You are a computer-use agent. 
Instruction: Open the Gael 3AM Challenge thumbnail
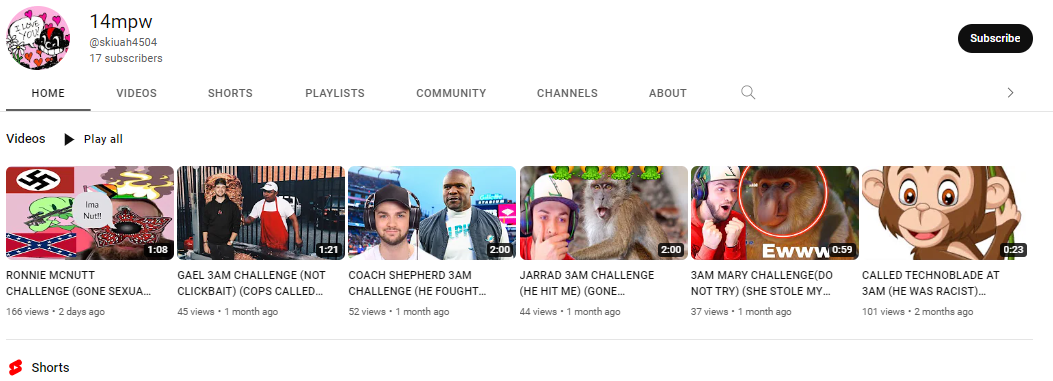(261, 213)
